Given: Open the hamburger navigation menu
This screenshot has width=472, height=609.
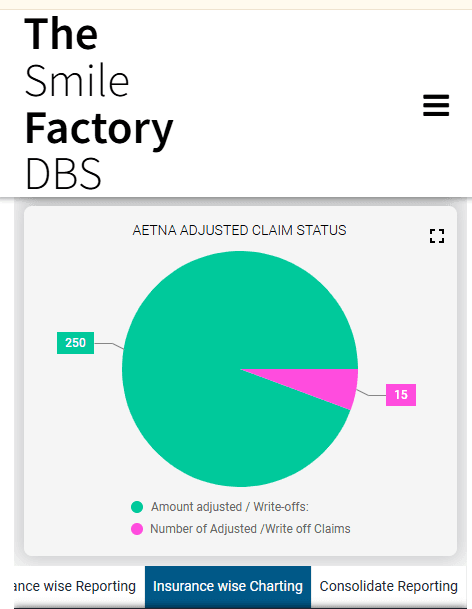Looking at the screenshot, I should [x=436, y=105].
